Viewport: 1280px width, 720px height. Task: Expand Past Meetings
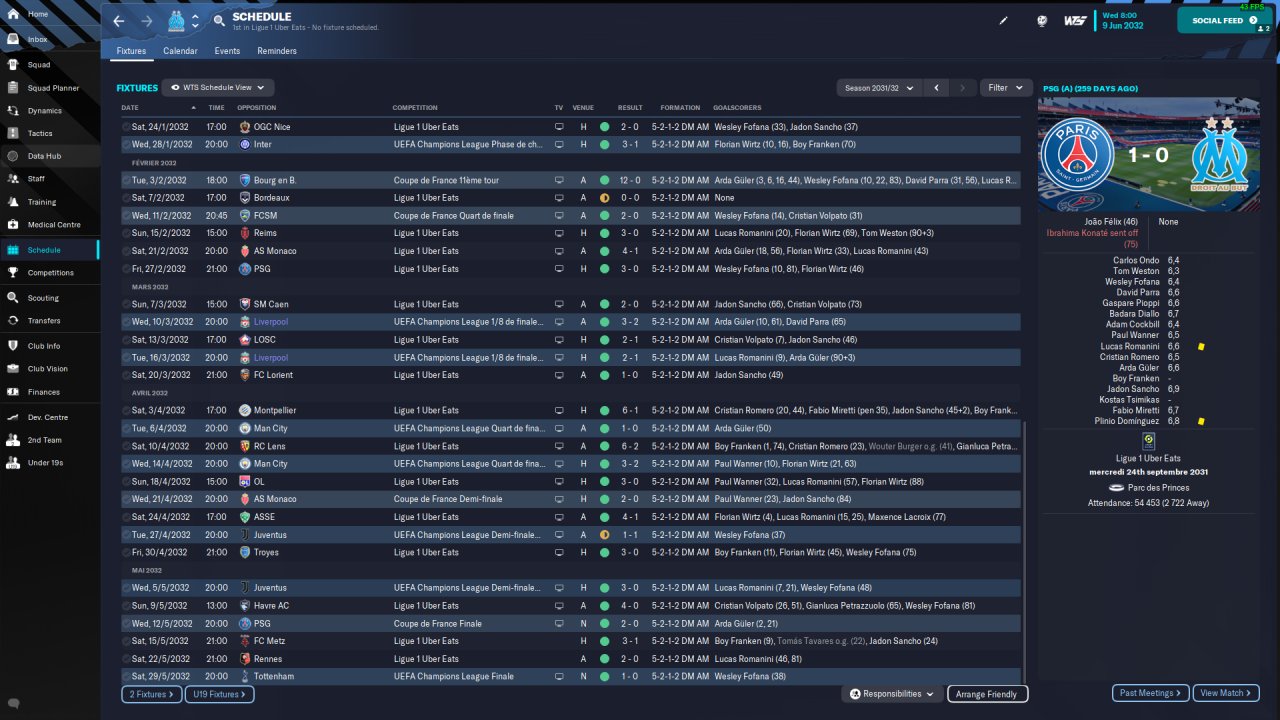point(1151,693)
